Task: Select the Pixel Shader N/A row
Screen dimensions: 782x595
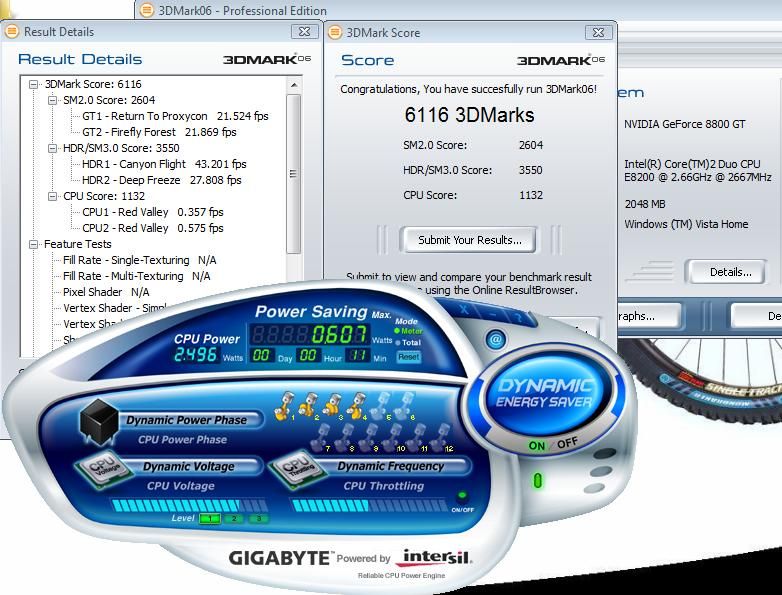Action: tap(106, 292)
